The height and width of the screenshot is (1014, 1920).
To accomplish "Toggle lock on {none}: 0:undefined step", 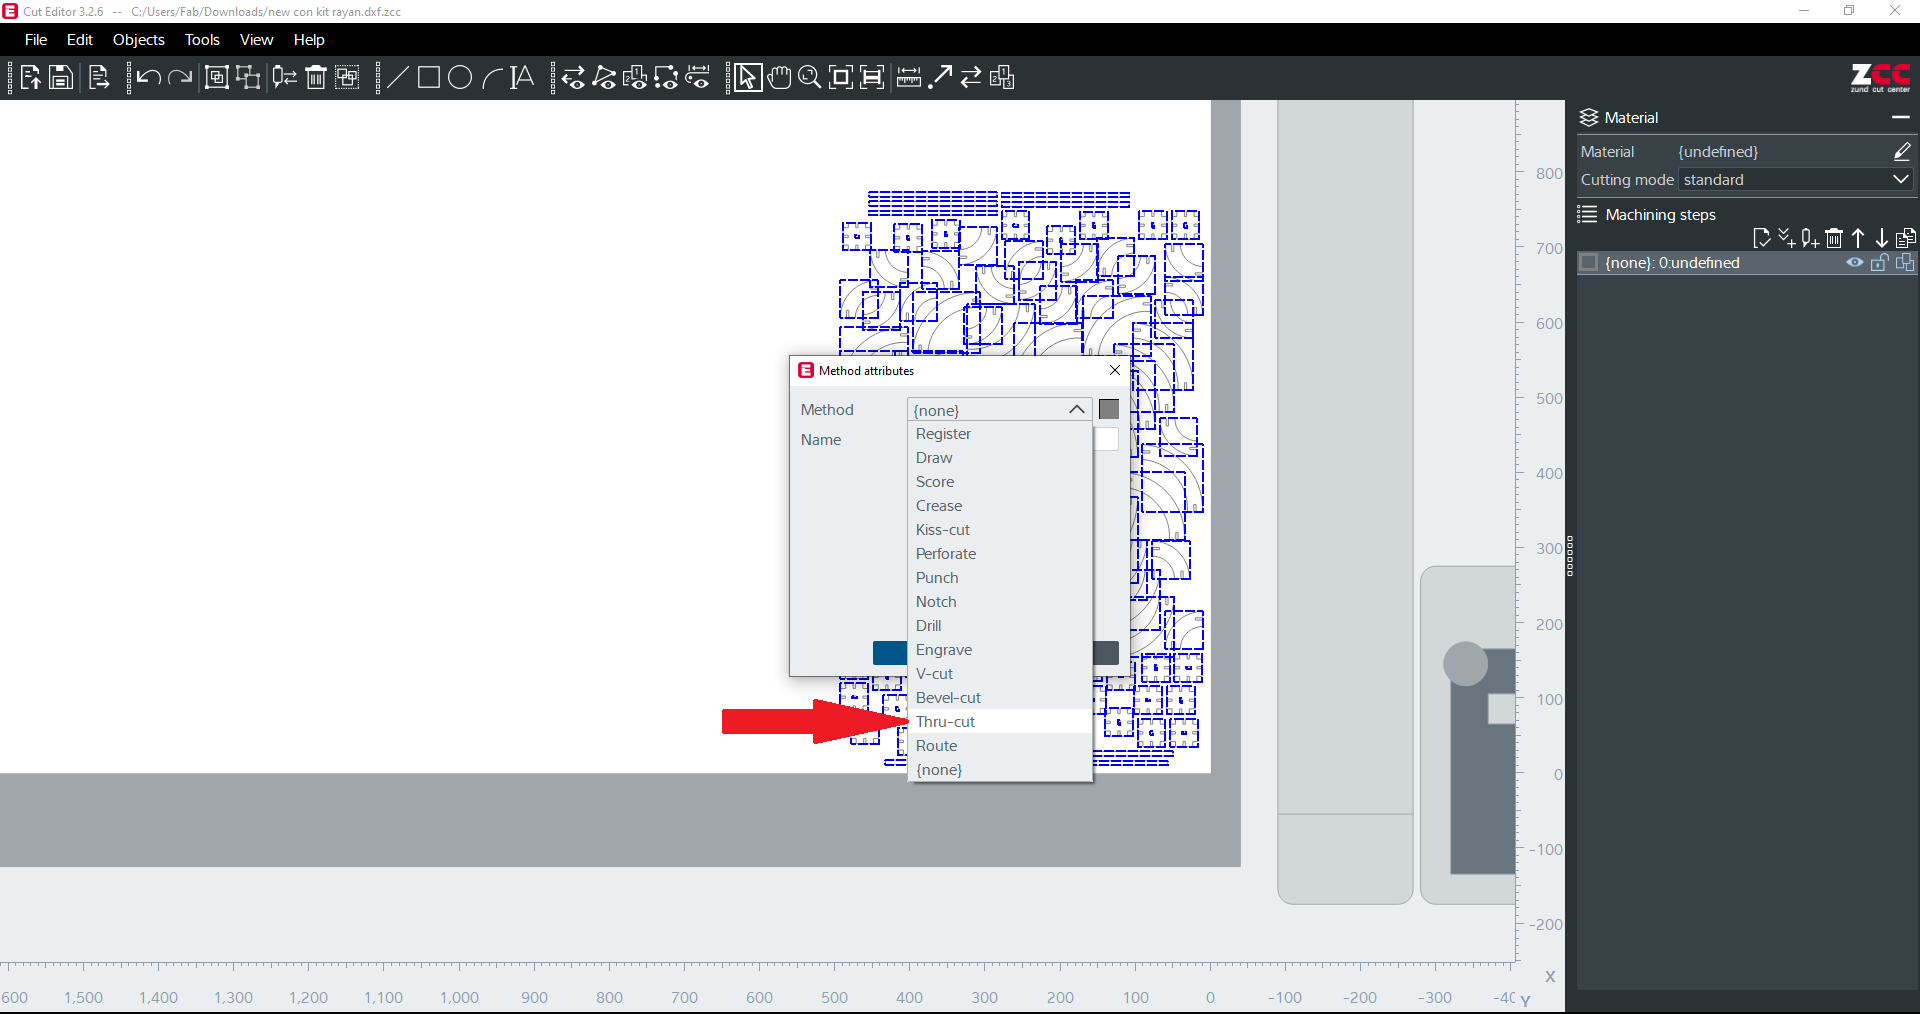I will pos(1879,263).
